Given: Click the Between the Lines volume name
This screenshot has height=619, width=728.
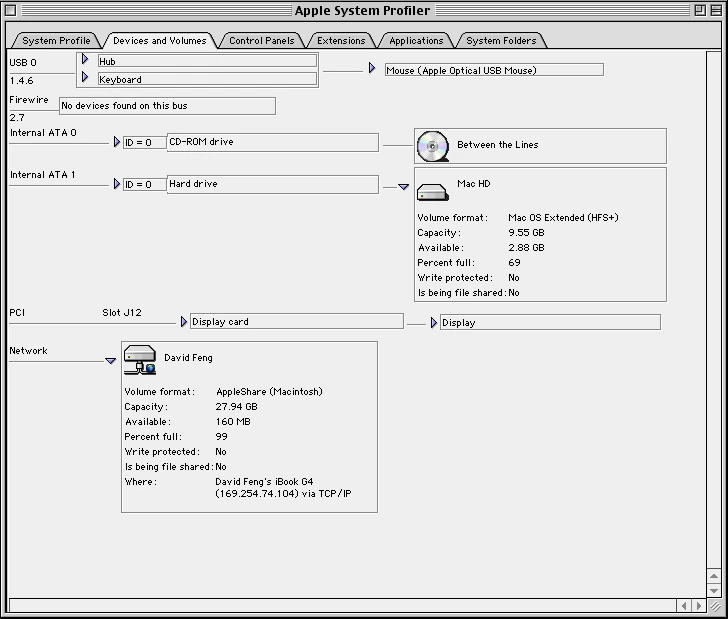Looking at the screenshot, I should click(x=498, y=145).
